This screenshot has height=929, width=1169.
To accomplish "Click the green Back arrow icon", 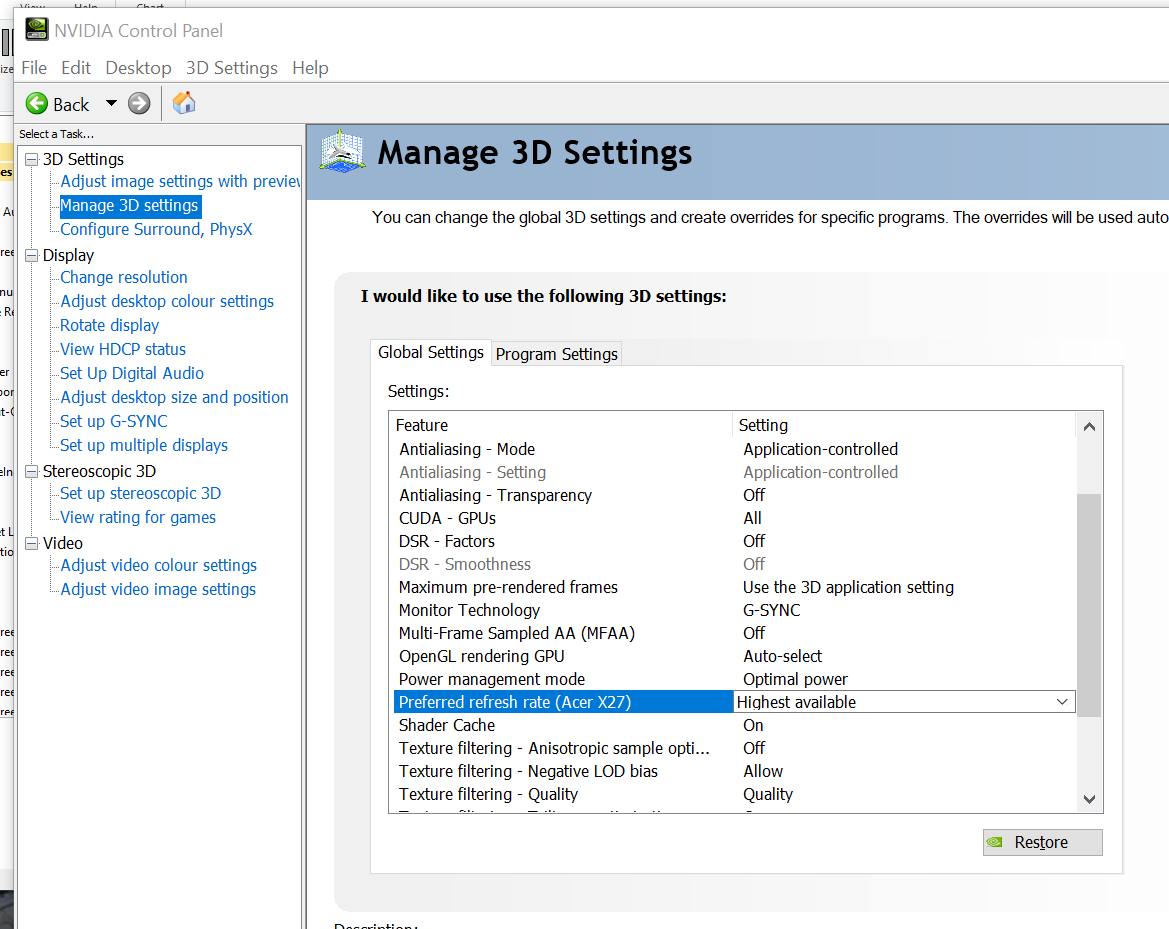I will [x=37, y=104].
